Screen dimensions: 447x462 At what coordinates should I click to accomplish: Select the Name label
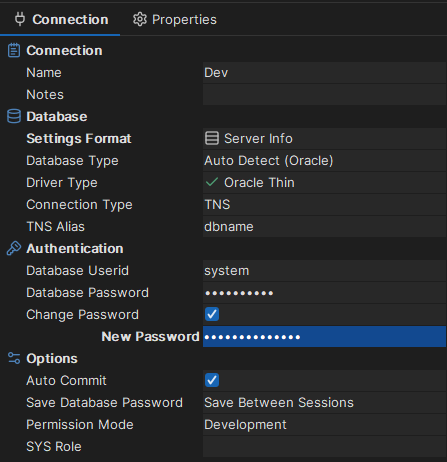[44, 72]
